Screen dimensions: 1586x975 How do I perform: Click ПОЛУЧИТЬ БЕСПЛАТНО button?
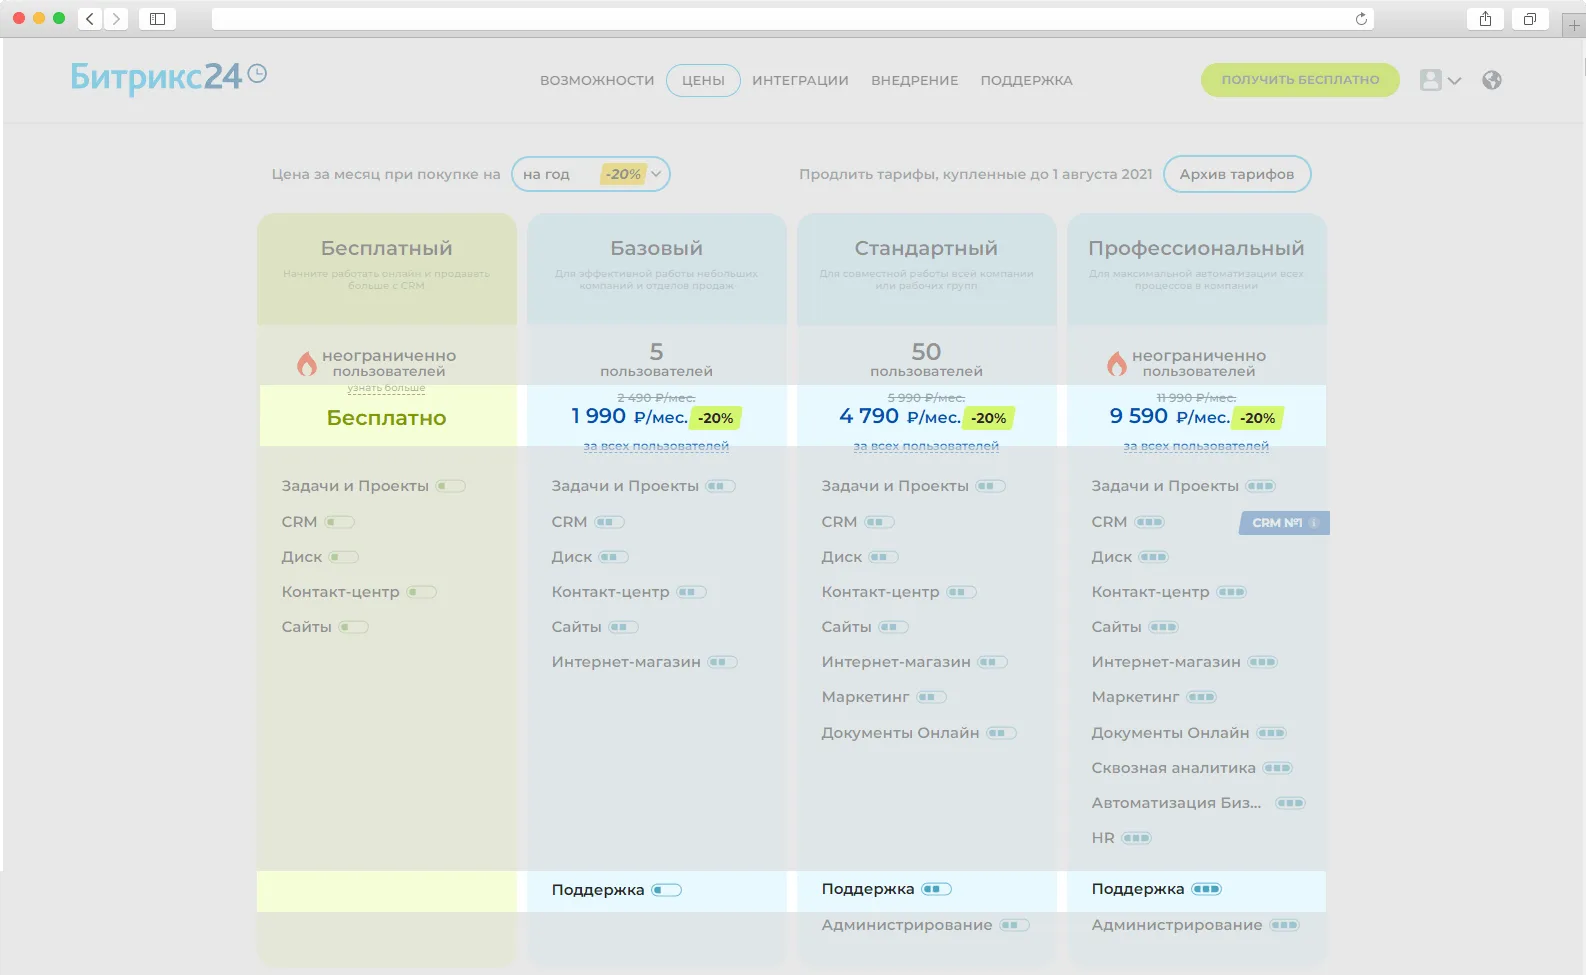coord(1300,80)
